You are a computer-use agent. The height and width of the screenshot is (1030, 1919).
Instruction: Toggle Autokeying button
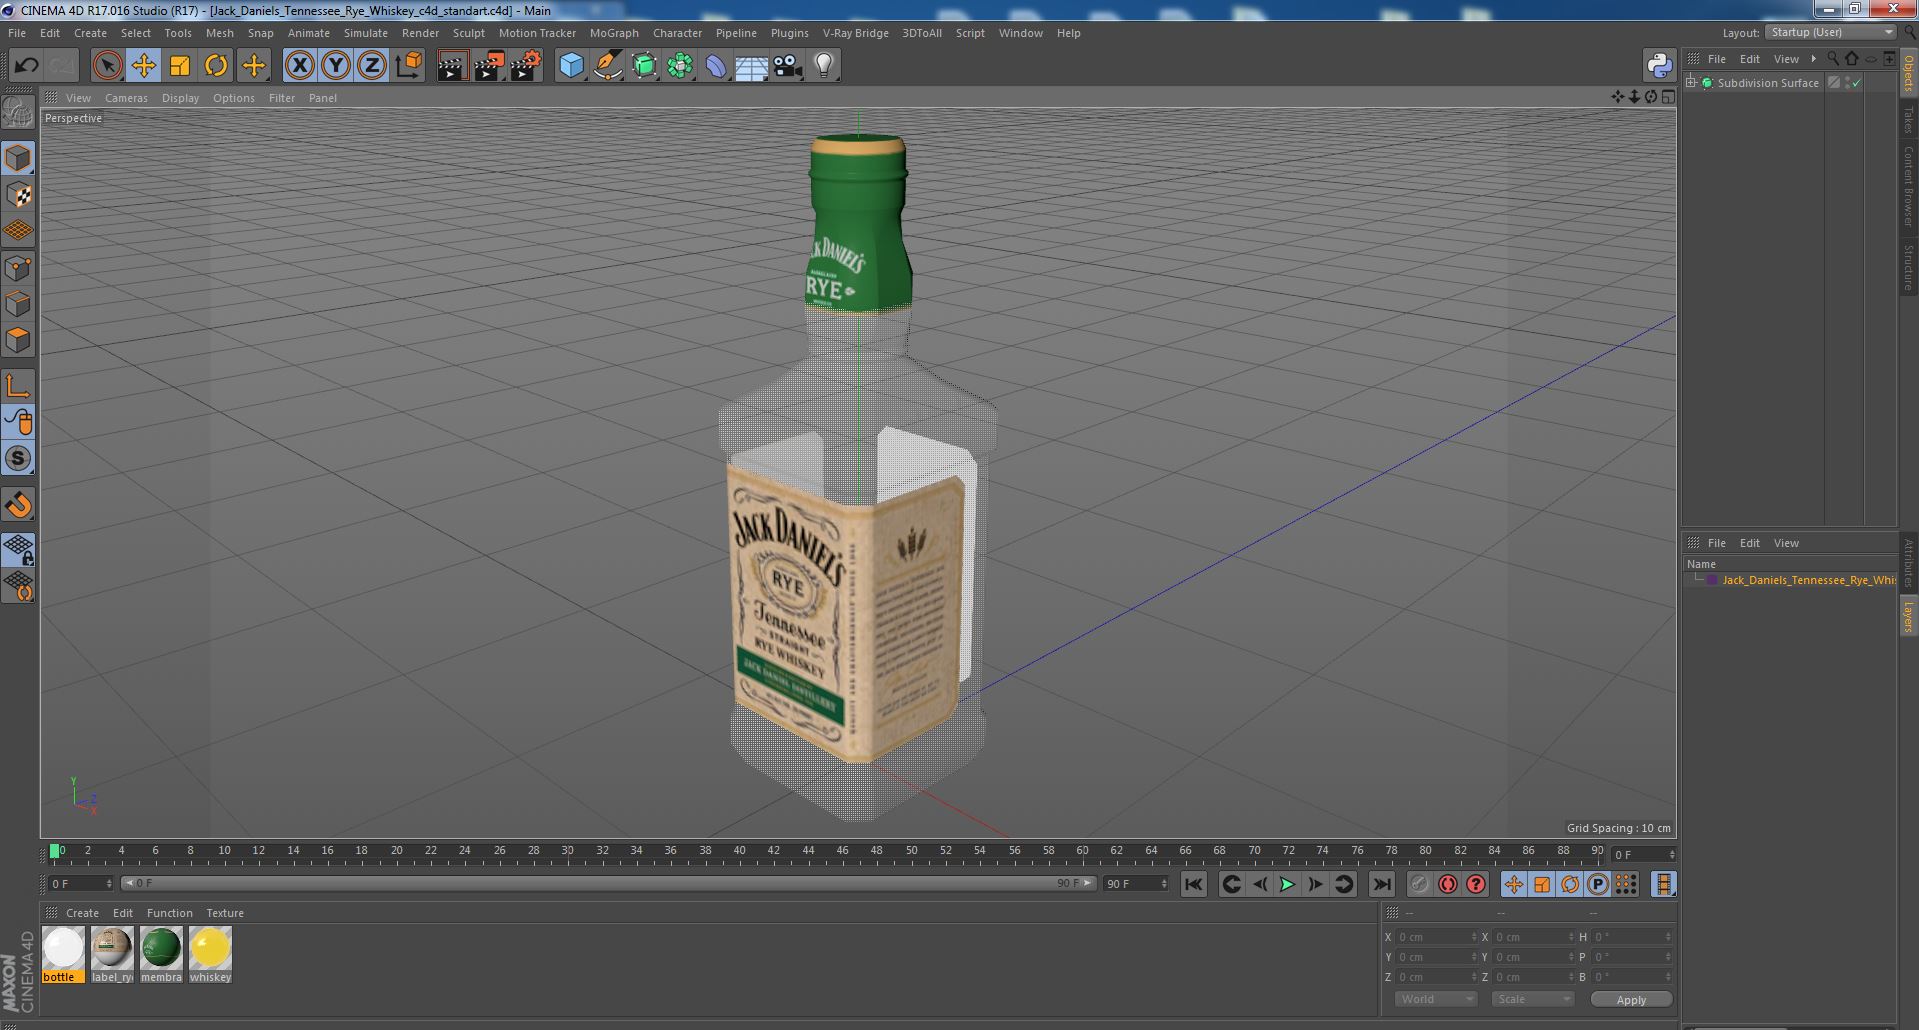coord(1447,884)
